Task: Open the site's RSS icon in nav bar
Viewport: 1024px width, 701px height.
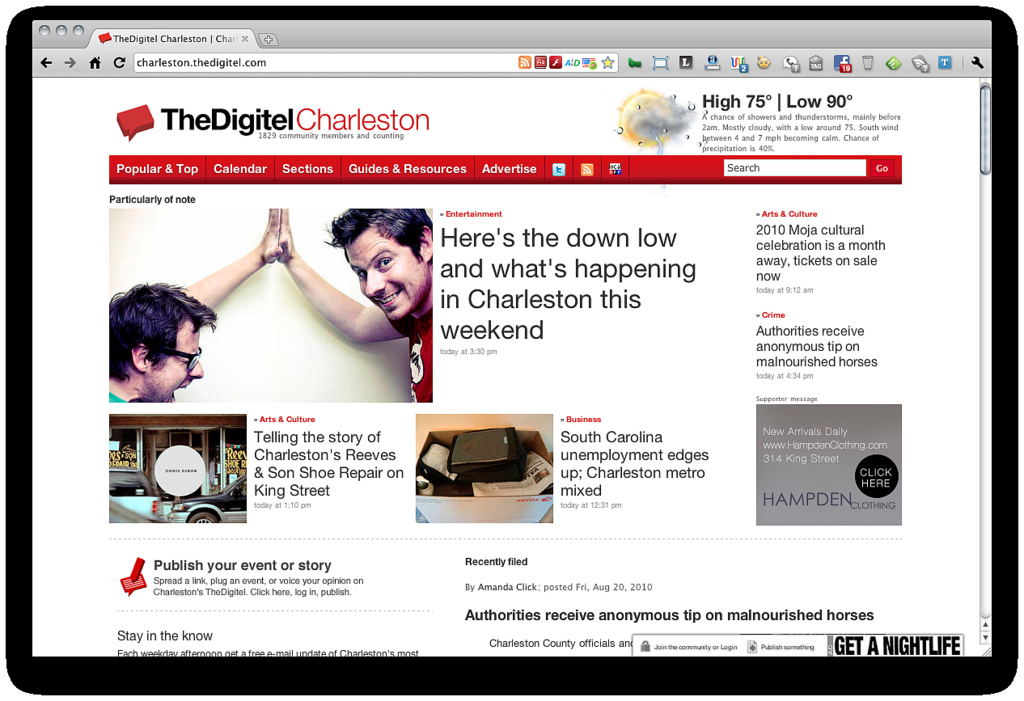Action: [x=587, y=170]
